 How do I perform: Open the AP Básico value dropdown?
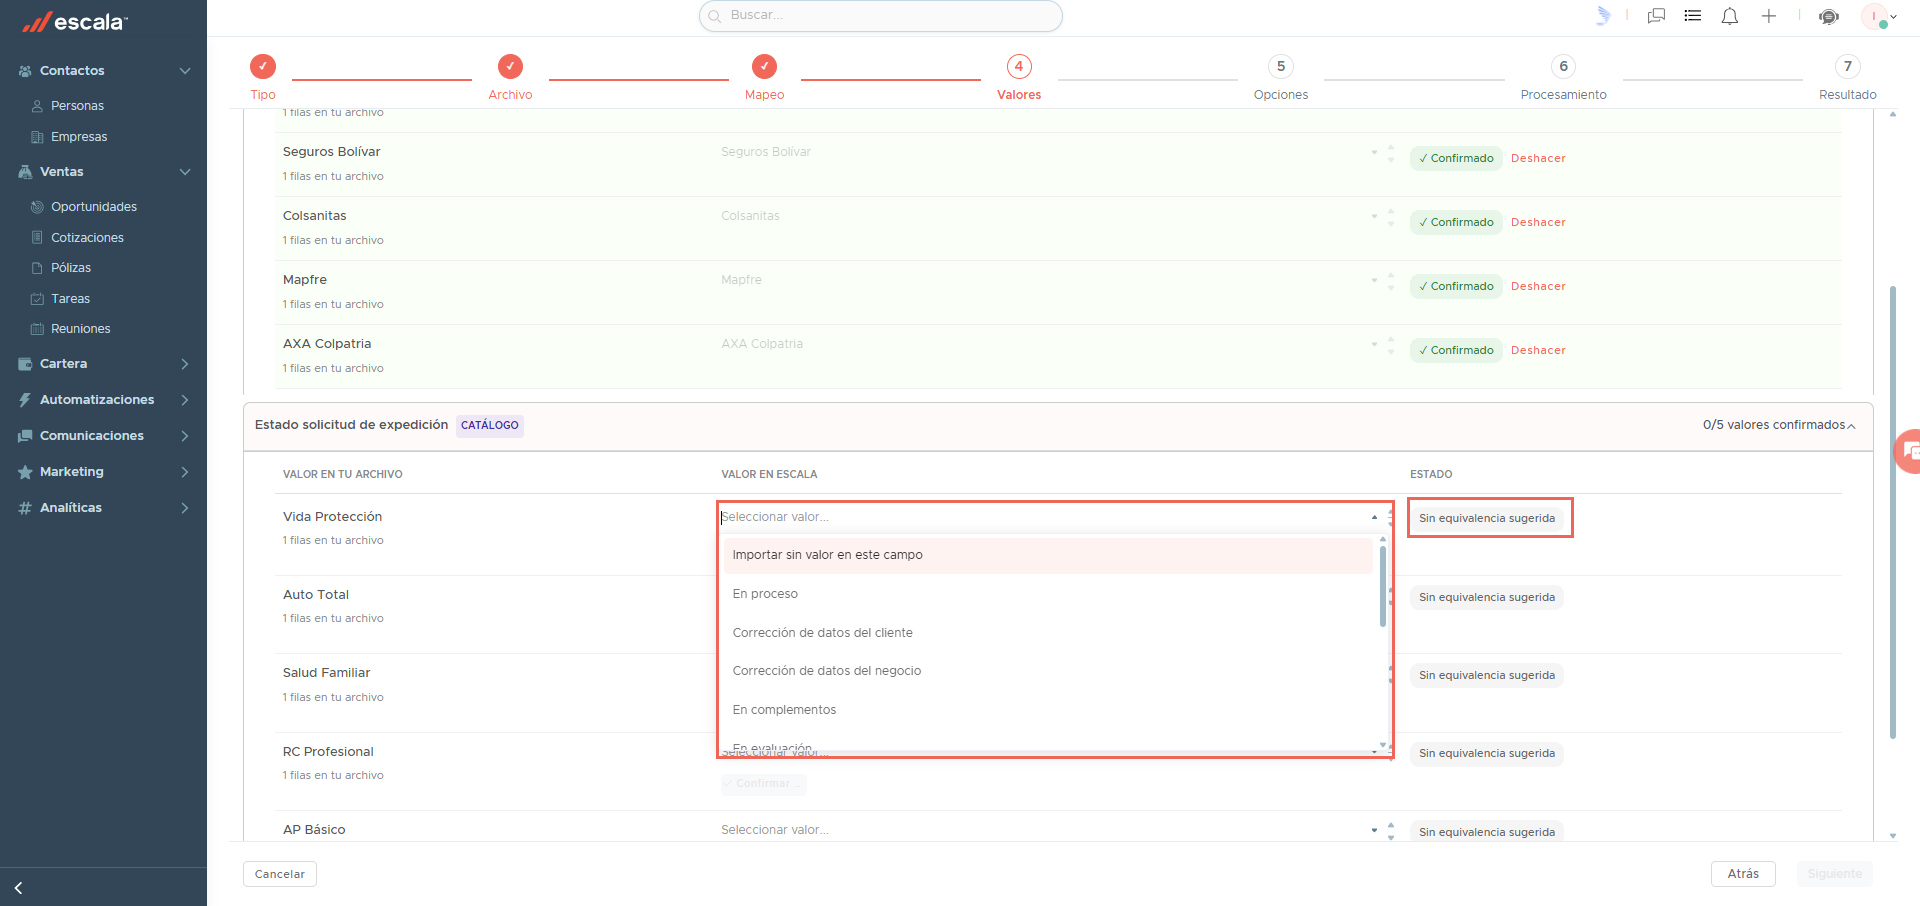point(1374,830)
